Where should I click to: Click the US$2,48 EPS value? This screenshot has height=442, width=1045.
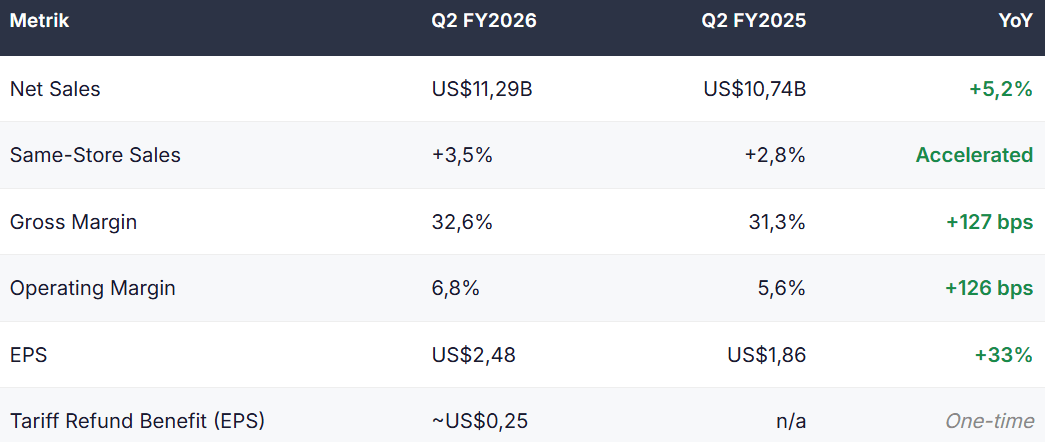473,355
